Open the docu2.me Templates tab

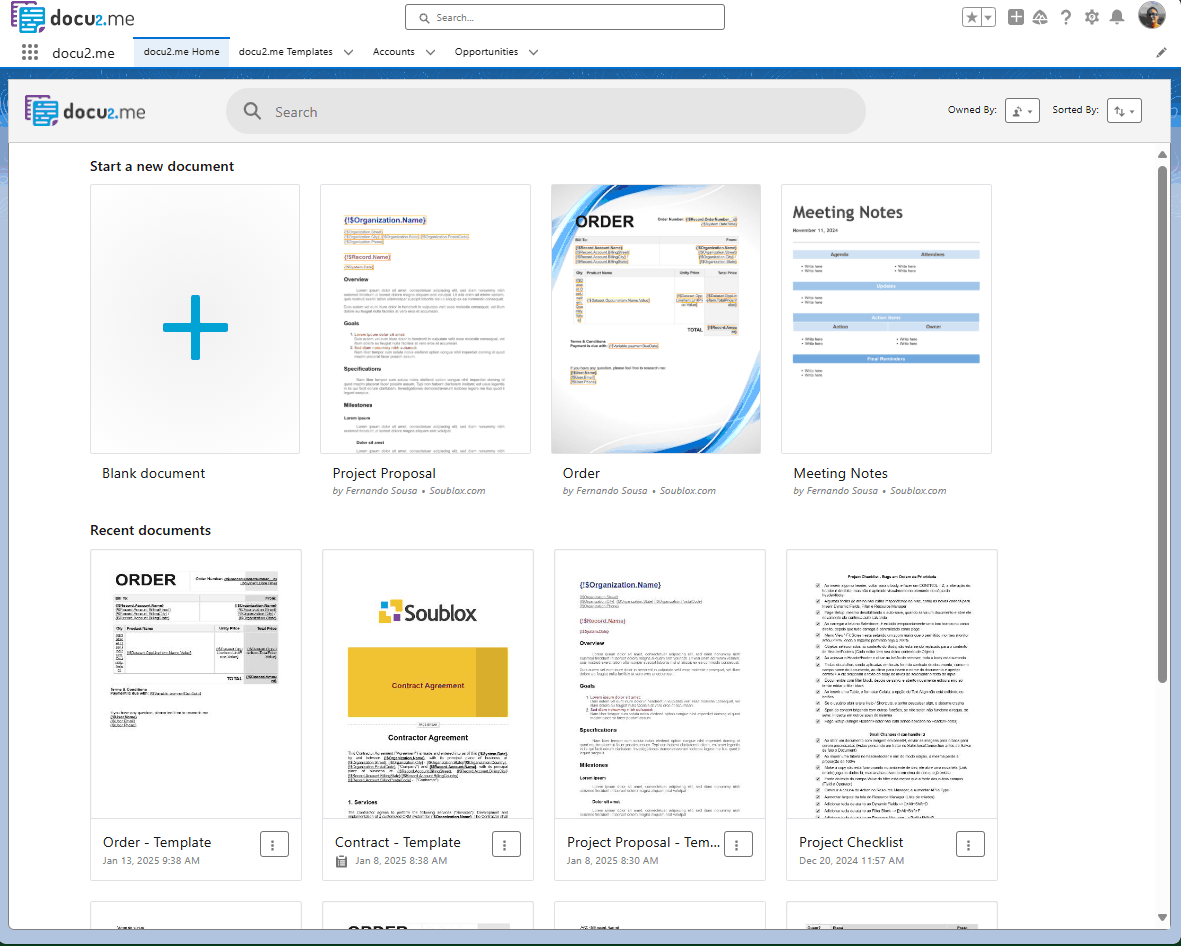285,52
